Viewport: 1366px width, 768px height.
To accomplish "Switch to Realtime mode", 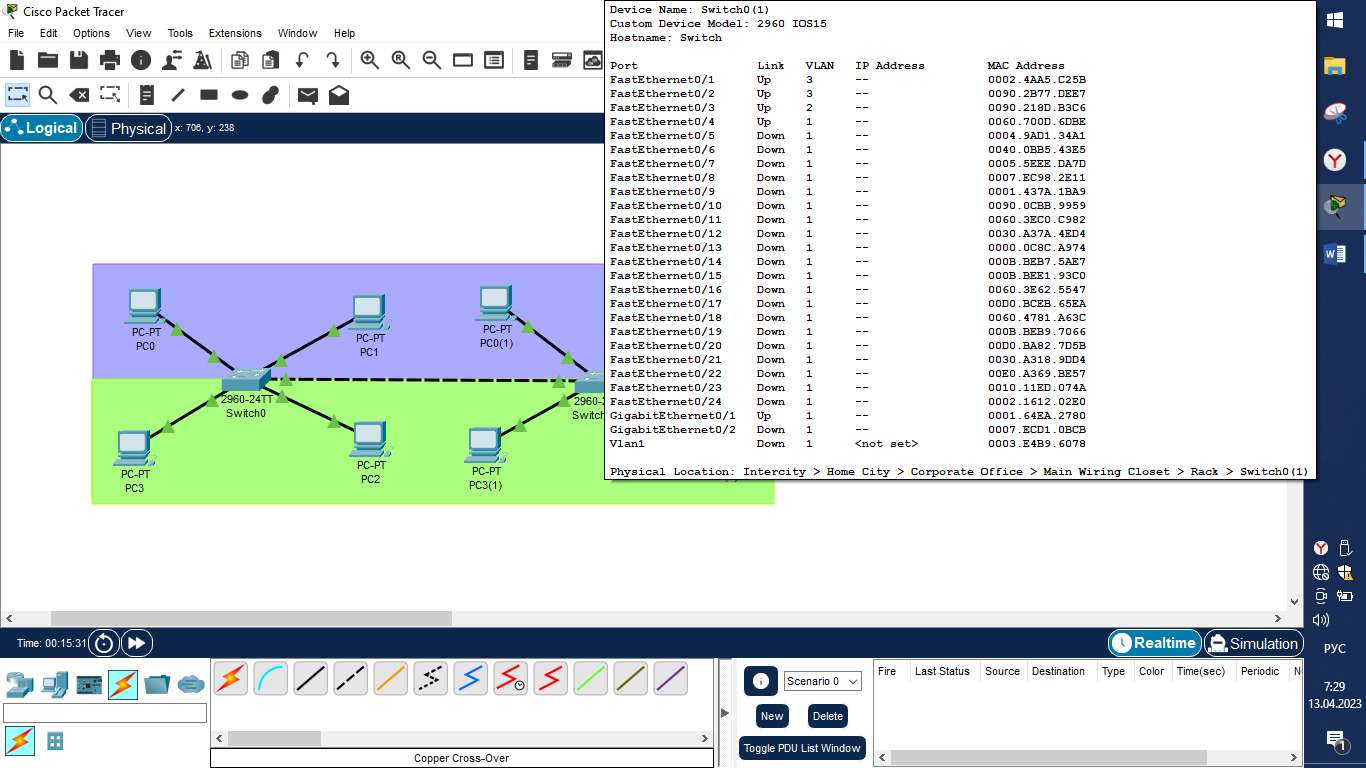I will coord(1154,643).
